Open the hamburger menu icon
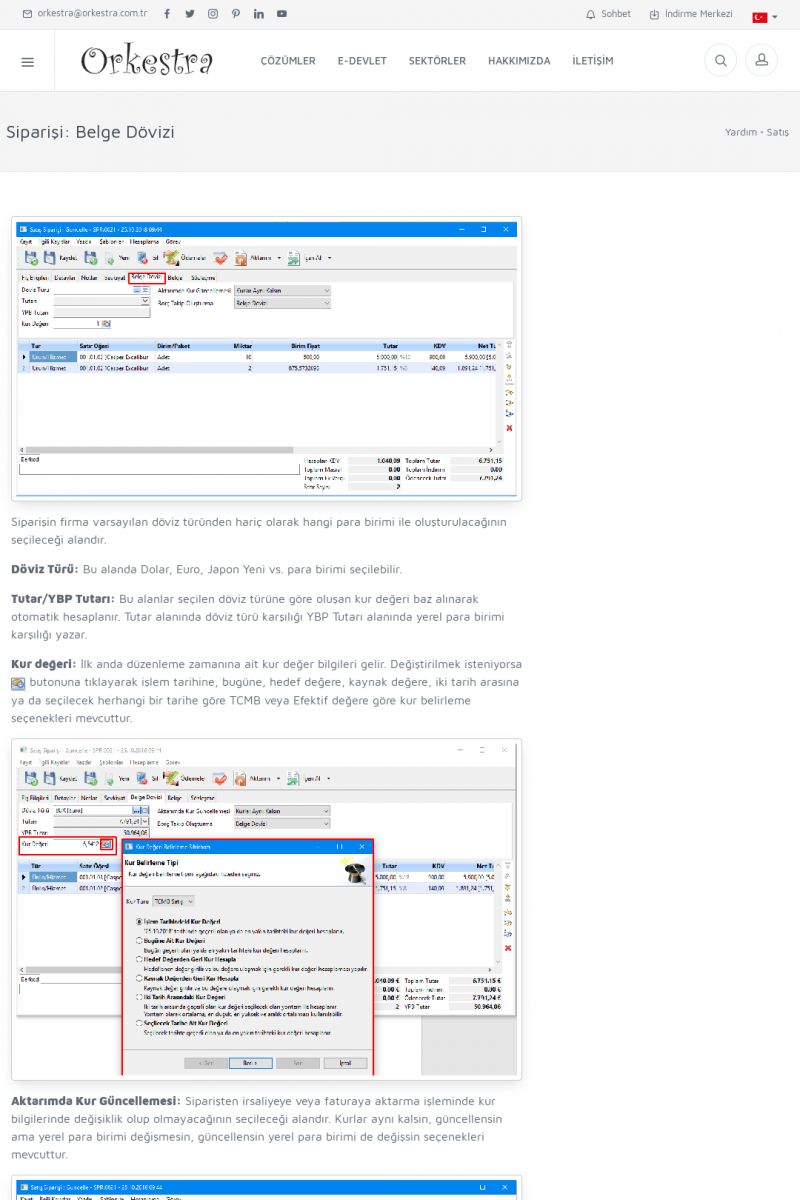Screen dimensions: 800x1200 point(27,61)
